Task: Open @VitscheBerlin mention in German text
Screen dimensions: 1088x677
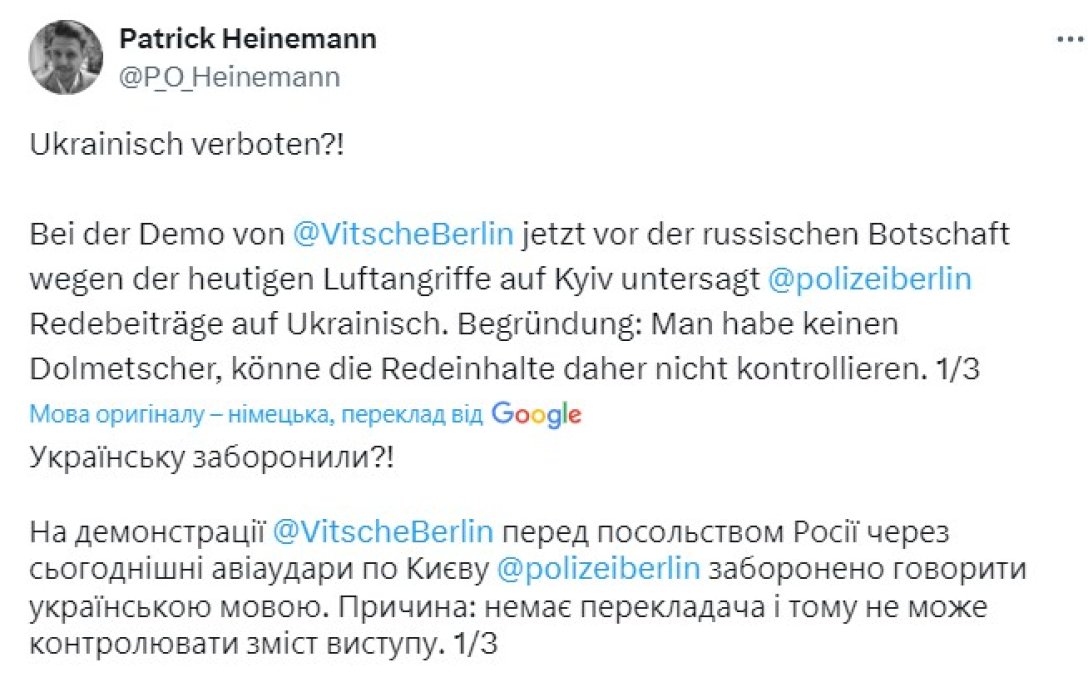Action: click(x=403, y=234)
